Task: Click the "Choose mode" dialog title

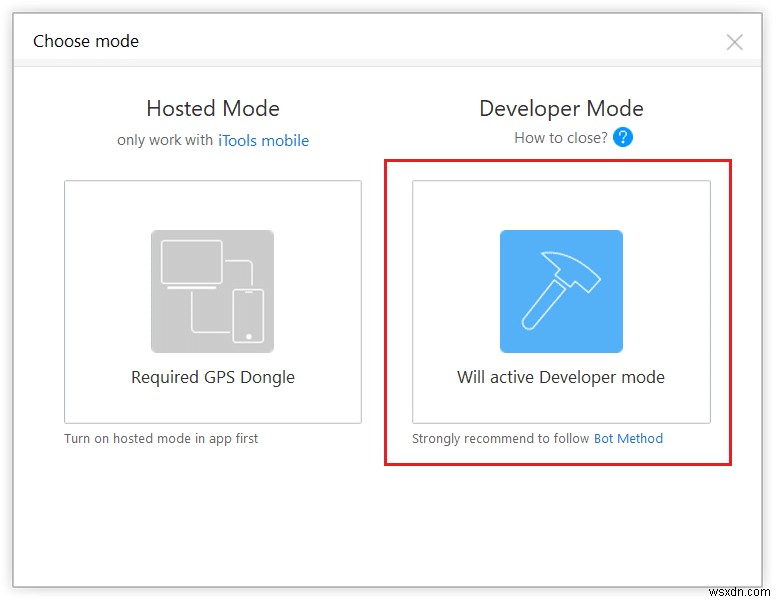Action: [86, 41]
